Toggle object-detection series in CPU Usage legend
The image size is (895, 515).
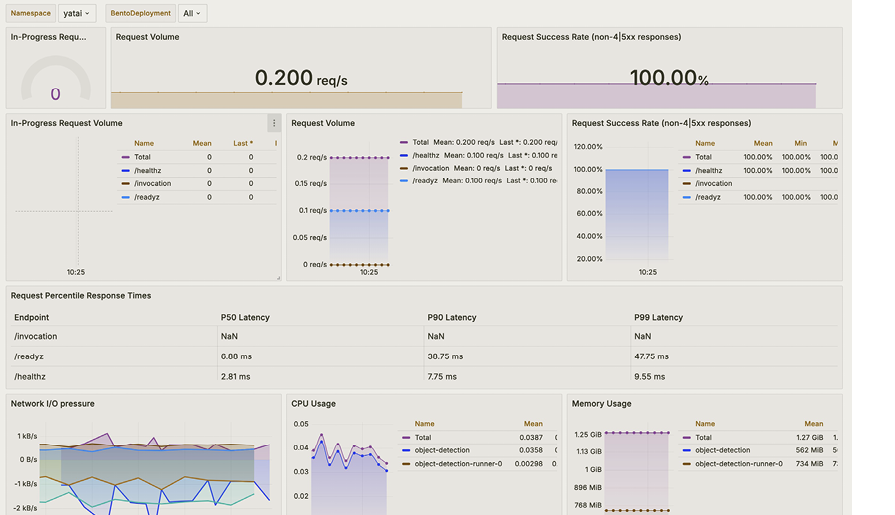[x=442, y=450]
